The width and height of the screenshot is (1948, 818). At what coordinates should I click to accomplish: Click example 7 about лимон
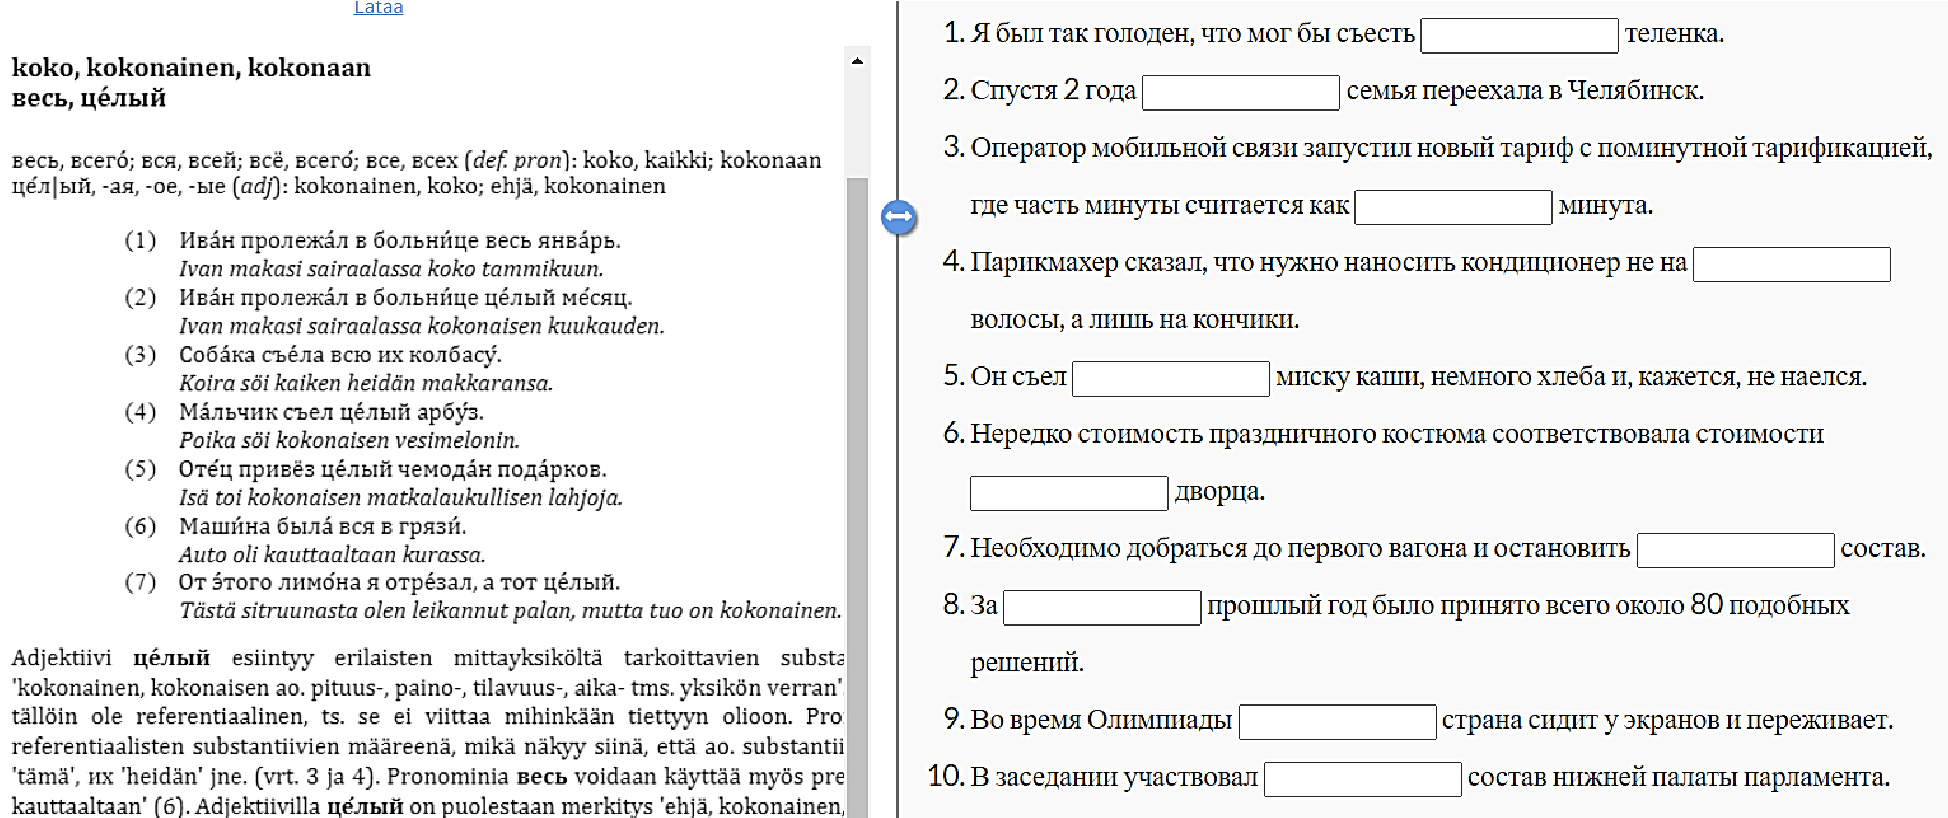399,582
